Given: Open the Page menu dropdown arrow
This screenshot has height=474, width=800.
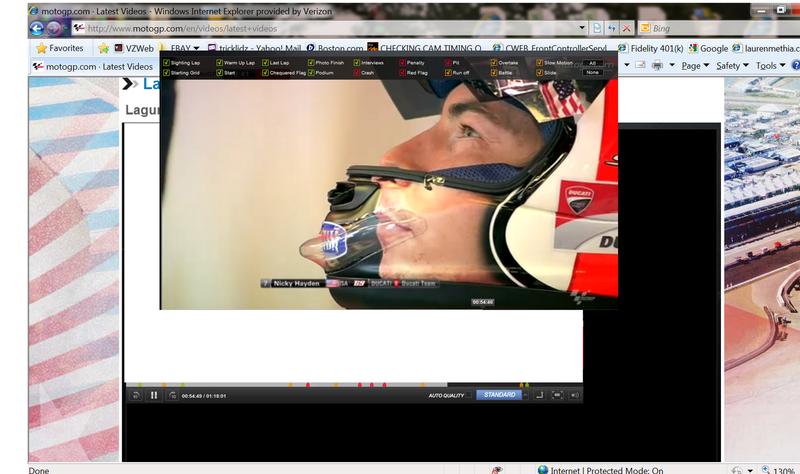Looking at the screenshot, I should pos(706,65).
